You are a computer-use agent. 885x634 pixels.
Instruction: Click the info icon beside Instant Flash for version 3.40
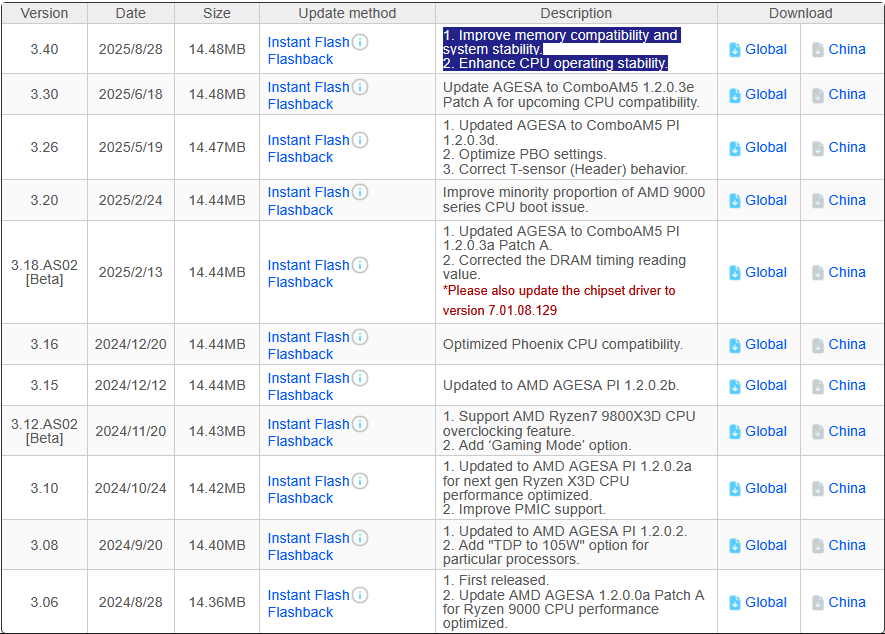[x=360, y=42]
